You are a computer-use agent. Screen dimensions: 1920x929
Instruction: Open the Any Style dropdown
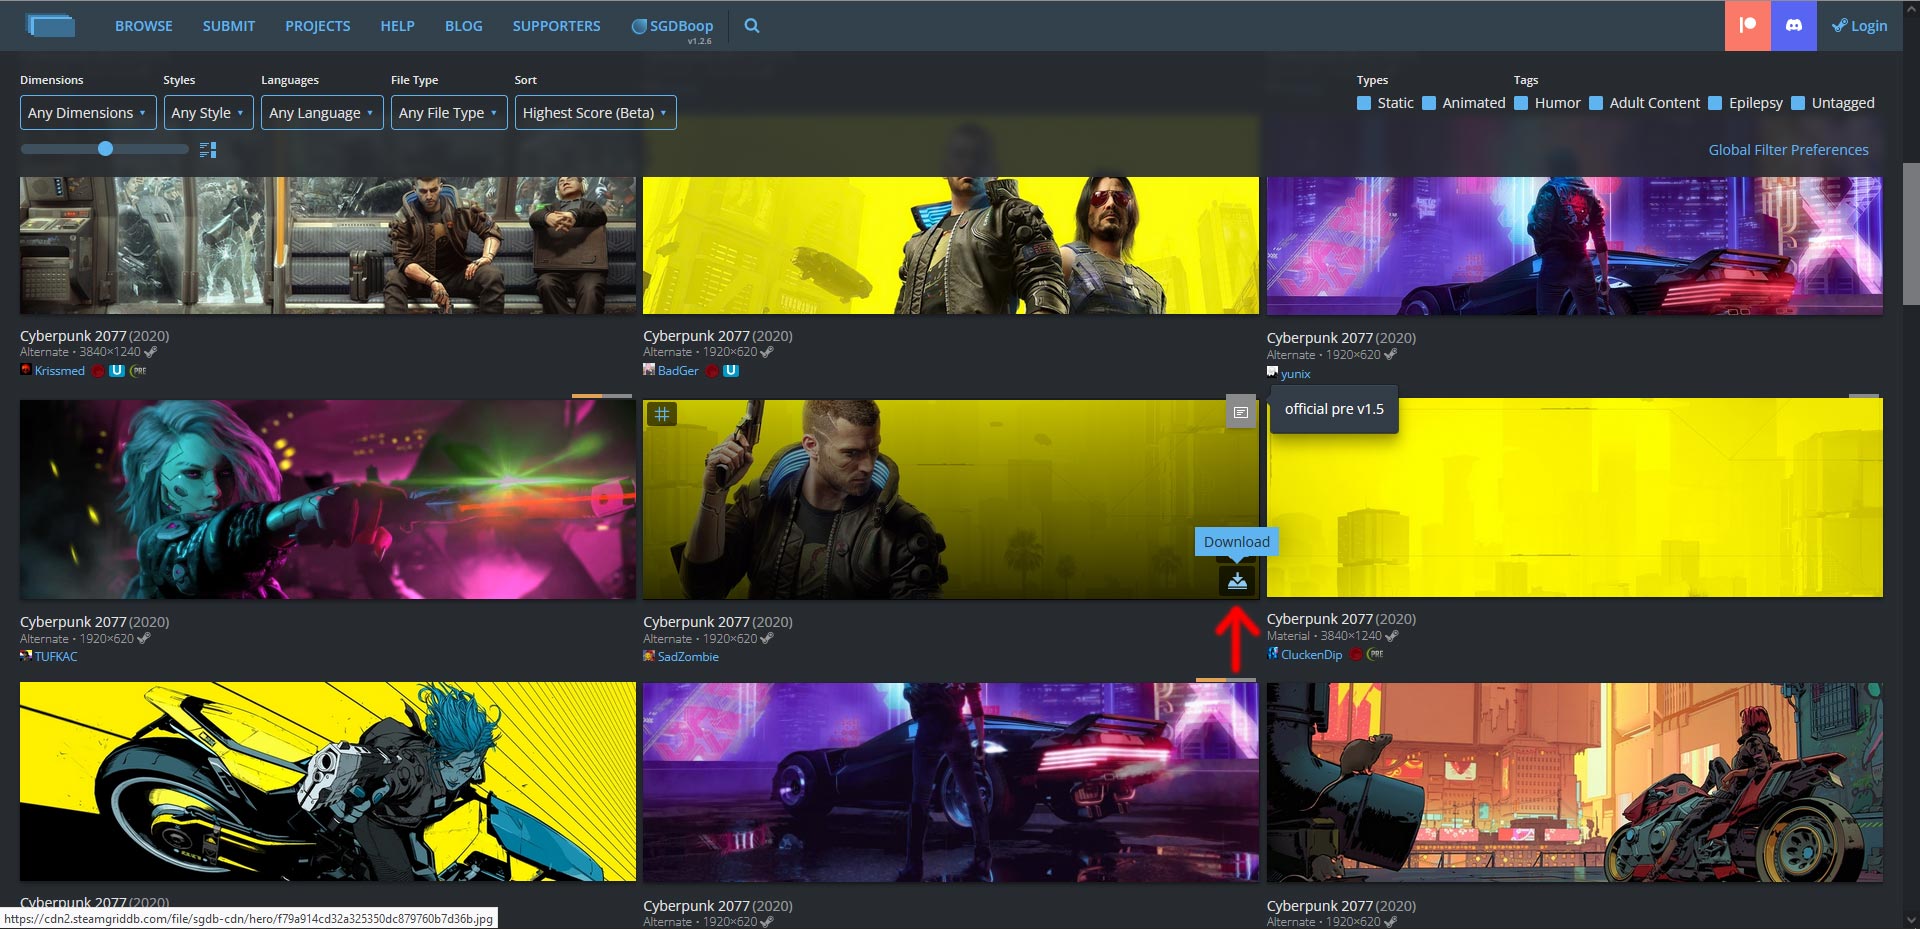pos(208,113)
